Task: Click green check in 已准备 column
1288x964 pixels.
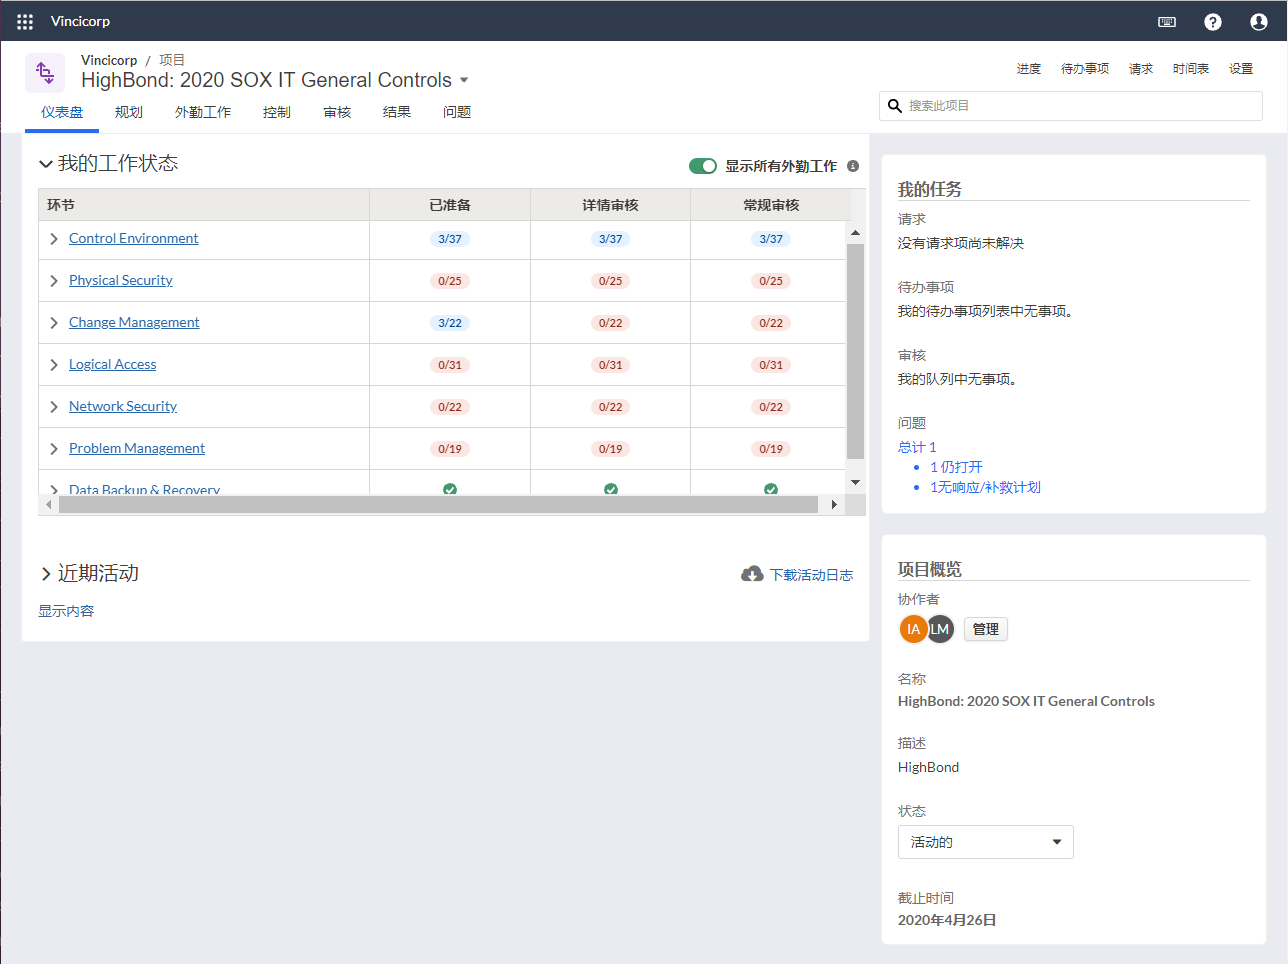Action: (450, 489)
